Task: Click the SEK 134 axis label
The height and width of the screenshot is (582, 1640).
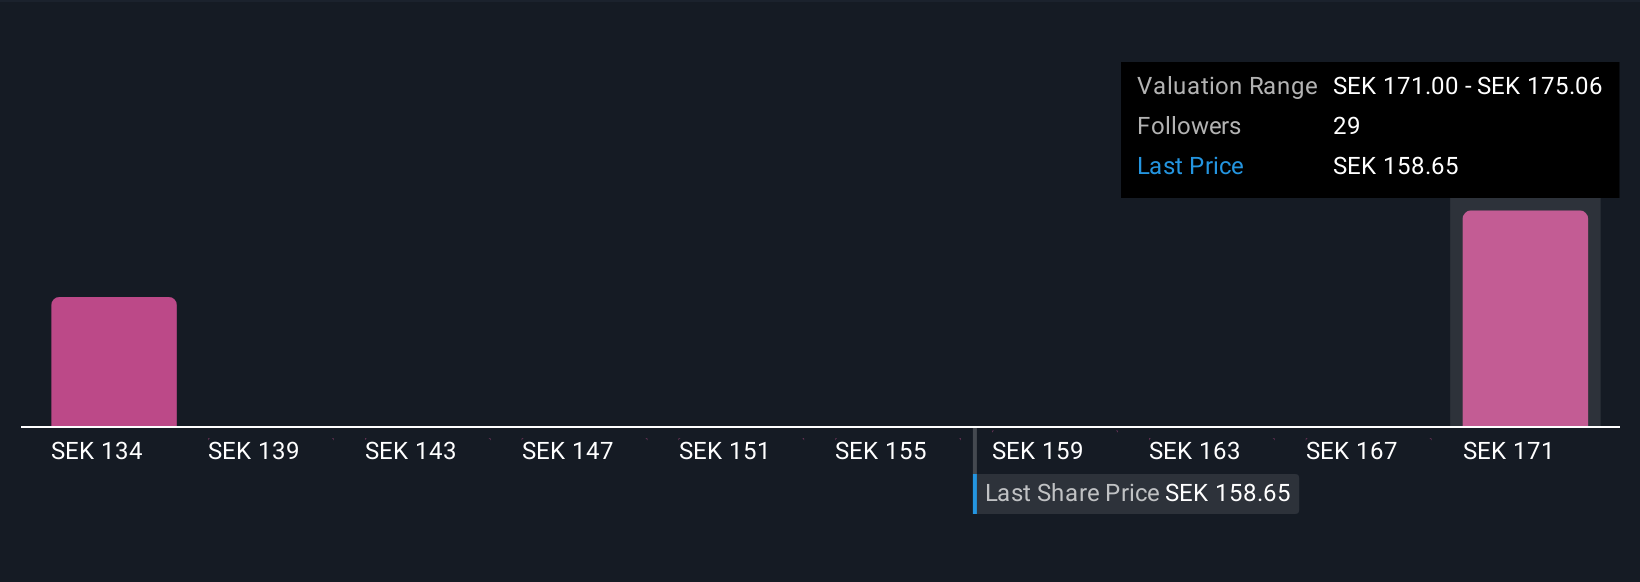Action: 97,451
